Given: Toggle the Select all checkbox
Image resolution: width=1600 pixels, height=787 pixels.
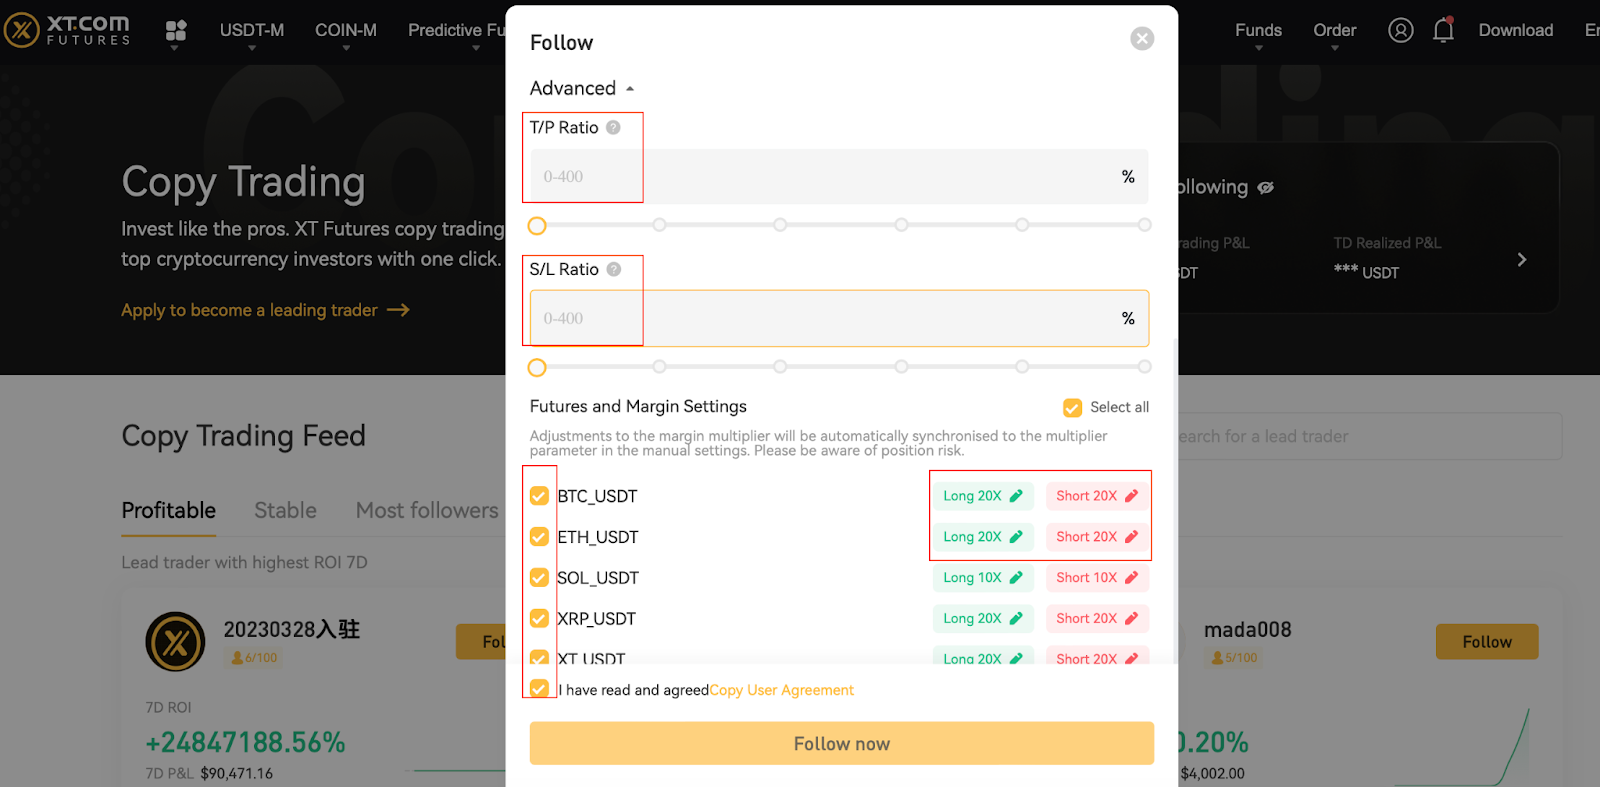Looking at the screenshot, I should [x=1072, y=408].
